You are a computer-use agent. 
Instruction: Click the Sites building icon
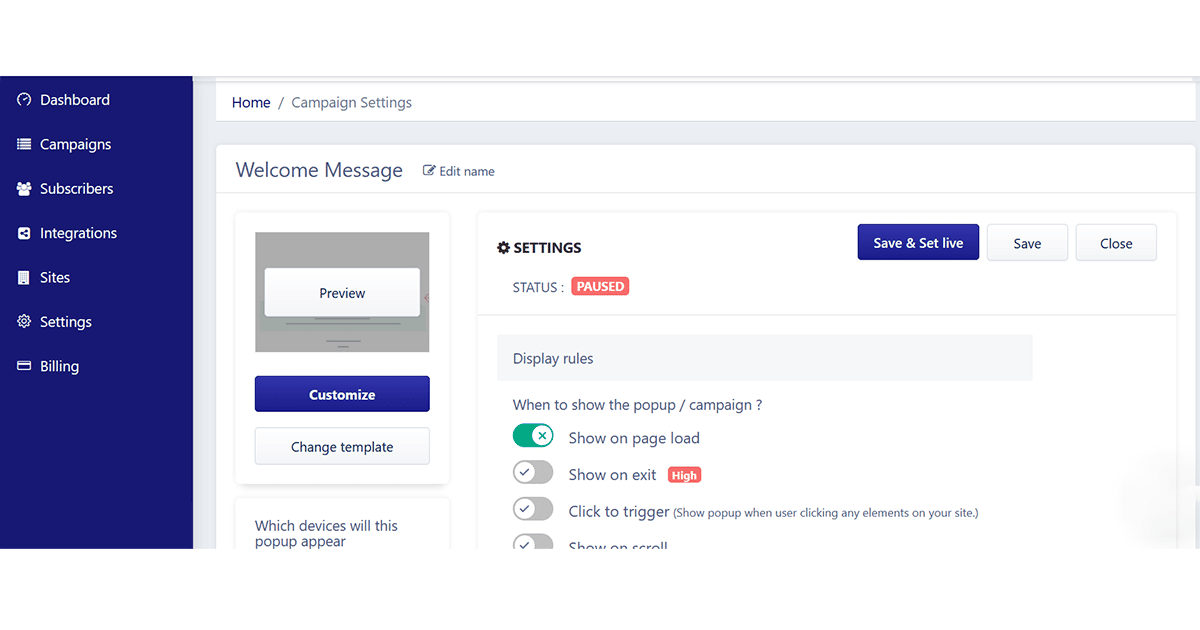(x=24, y=278)
